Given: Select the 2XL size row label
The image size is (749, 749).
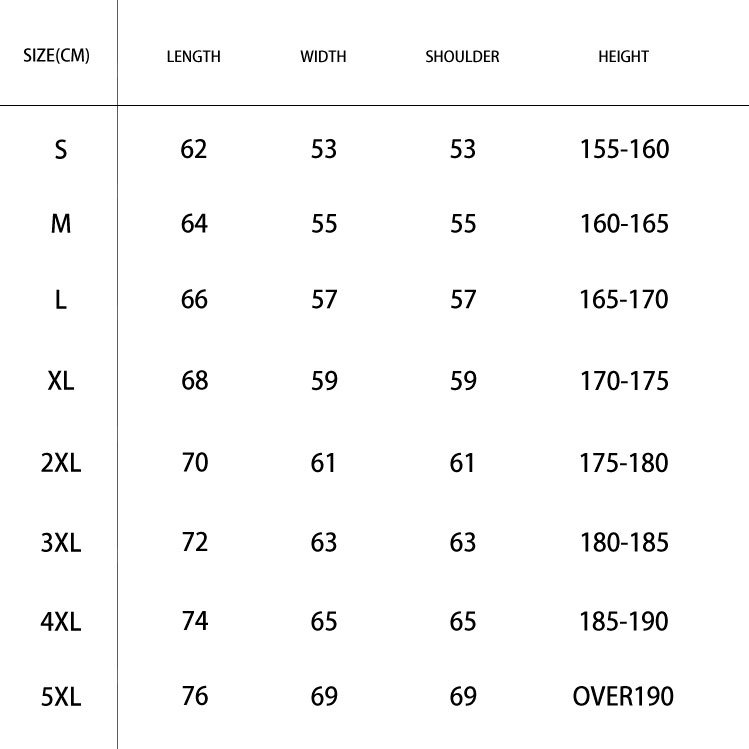Looking at the screenshot, I should tap(61, 463).
